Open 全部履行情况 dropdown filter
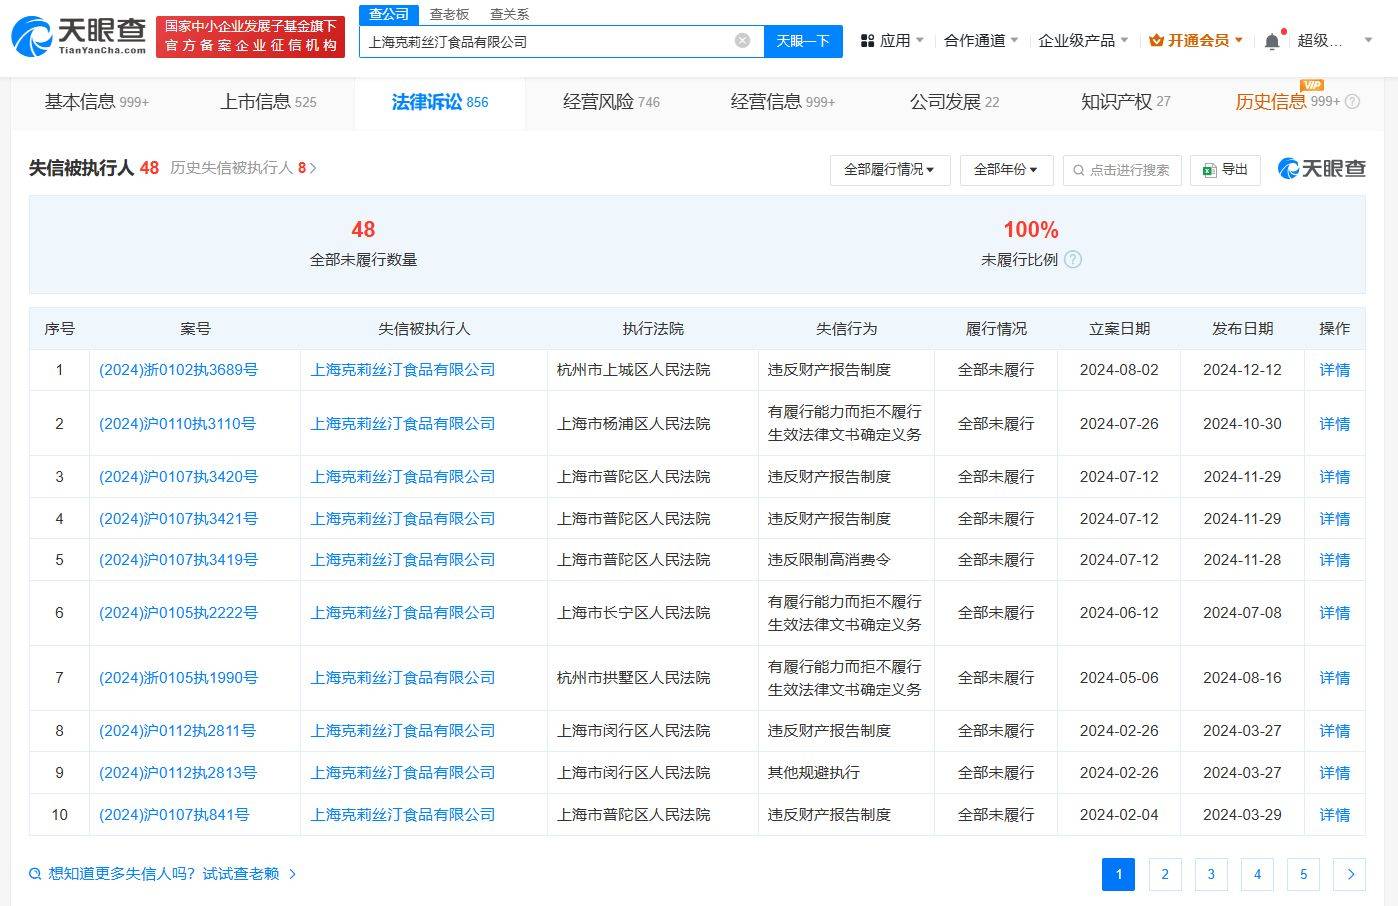This screenshot has width=1398, height=906. (889, 170)
